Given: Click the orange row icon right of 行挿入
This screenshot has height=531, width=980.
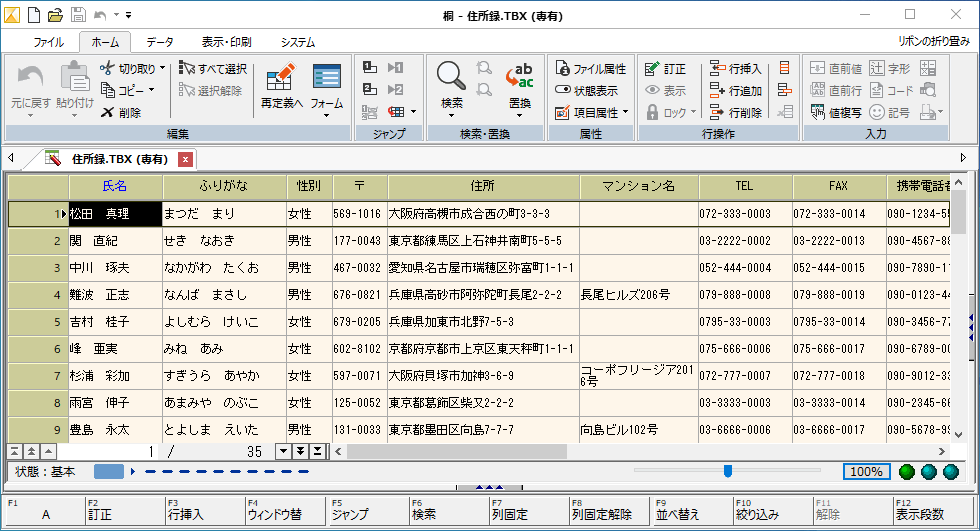Looking at the screenshot, I should (784, 67).
